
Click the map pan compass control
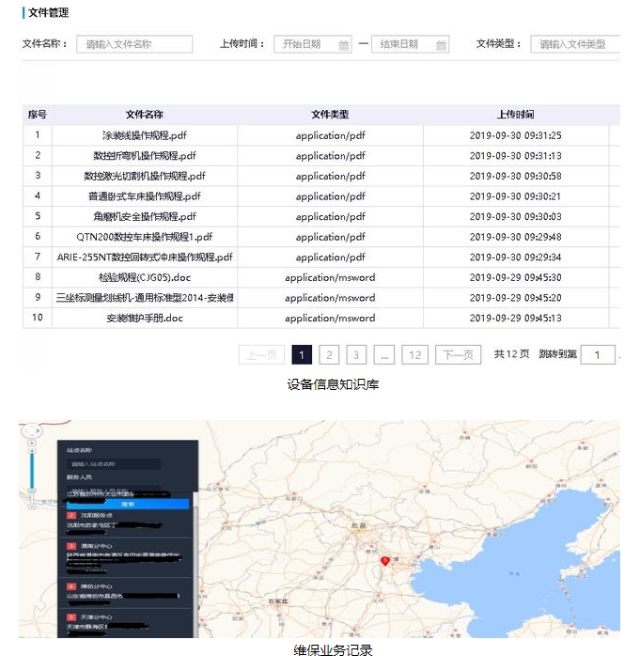[x=32, y=430]
